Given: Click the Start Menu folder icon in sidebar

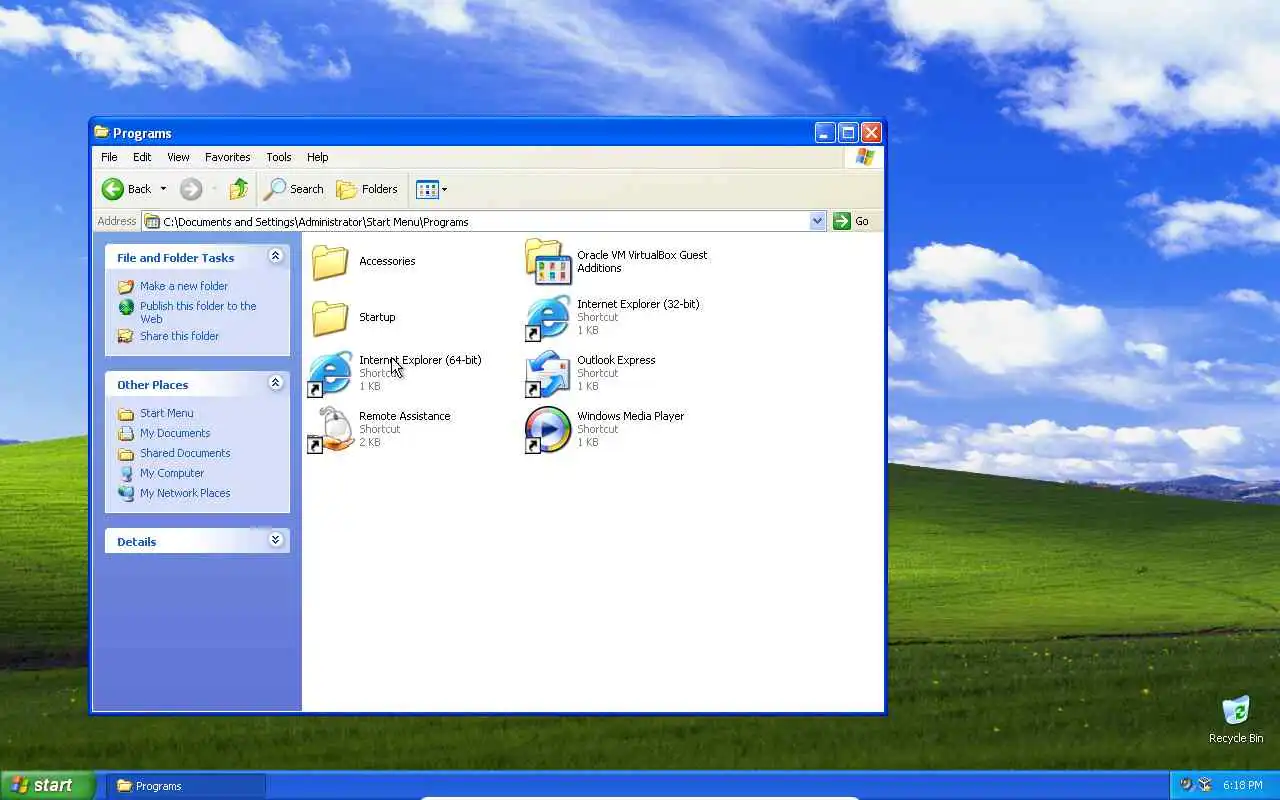Looking at the screenshot, I should pos(126,413).
